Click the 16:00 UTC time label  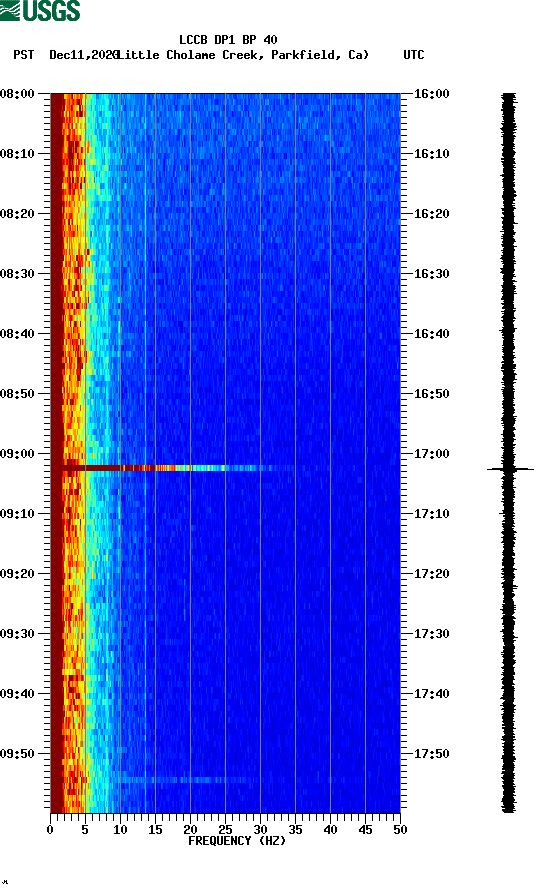pyautogui.click(x=431, y=93)
